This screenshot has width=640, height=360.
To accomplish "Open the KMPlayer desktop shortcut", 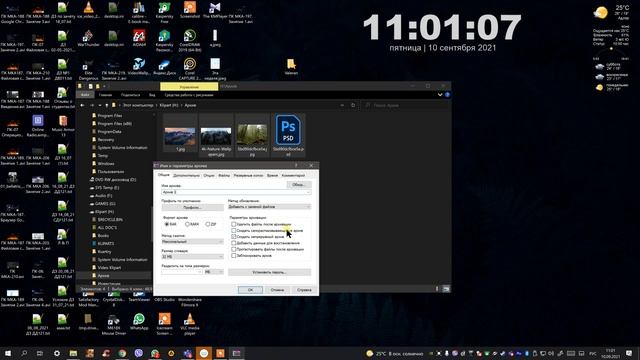I will tap(215, 10).
